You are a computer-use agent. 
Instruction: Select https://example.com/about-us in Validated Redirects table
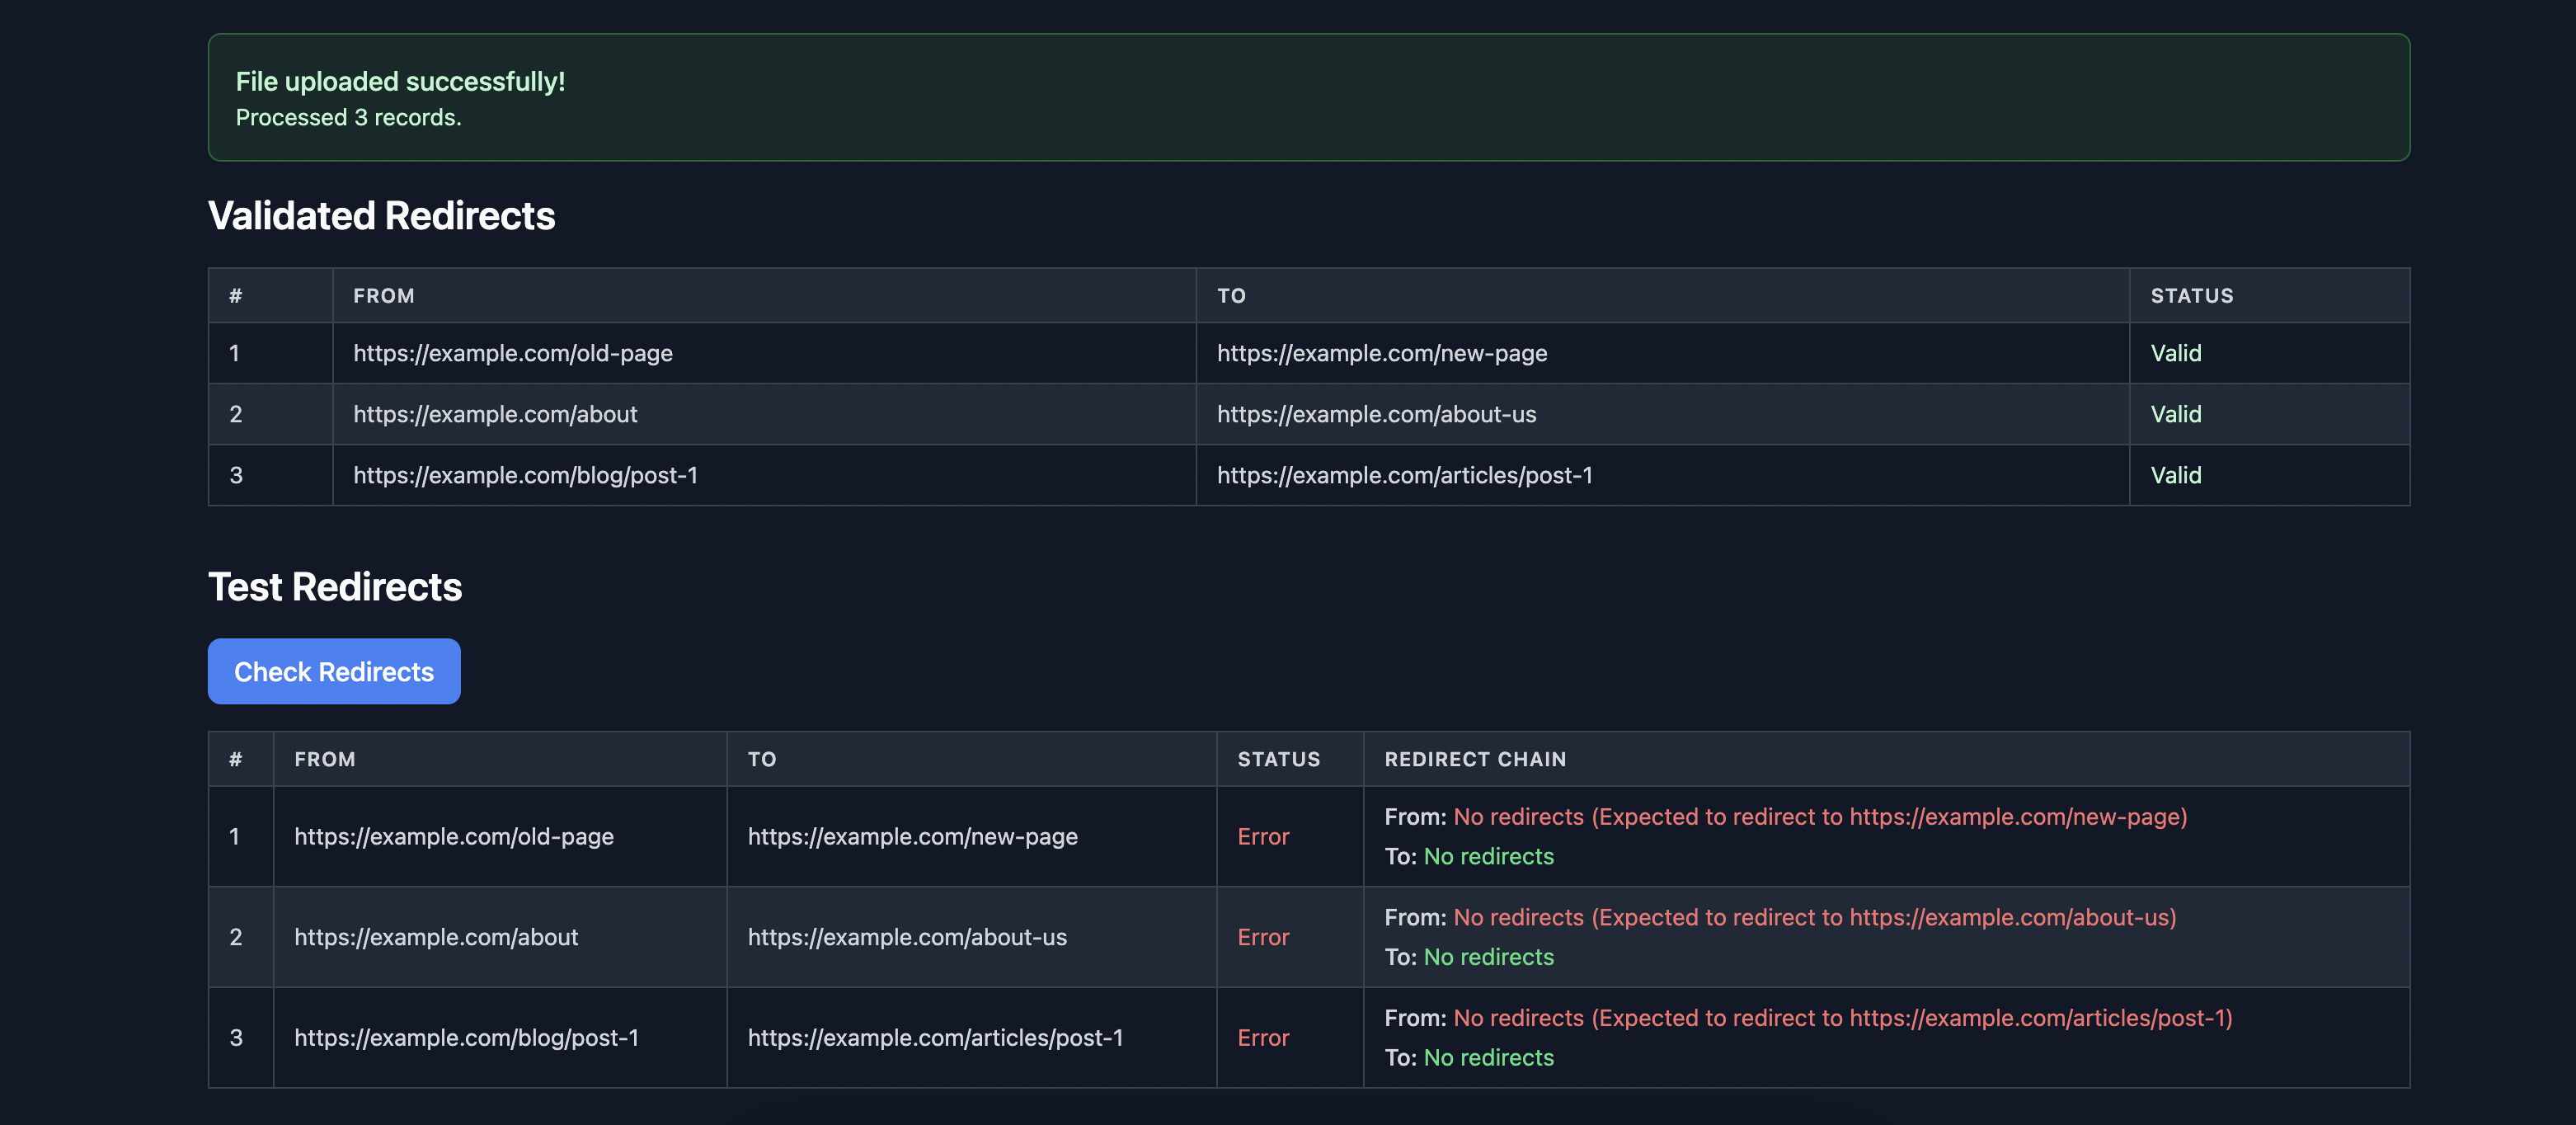(x=1376, y=414)
